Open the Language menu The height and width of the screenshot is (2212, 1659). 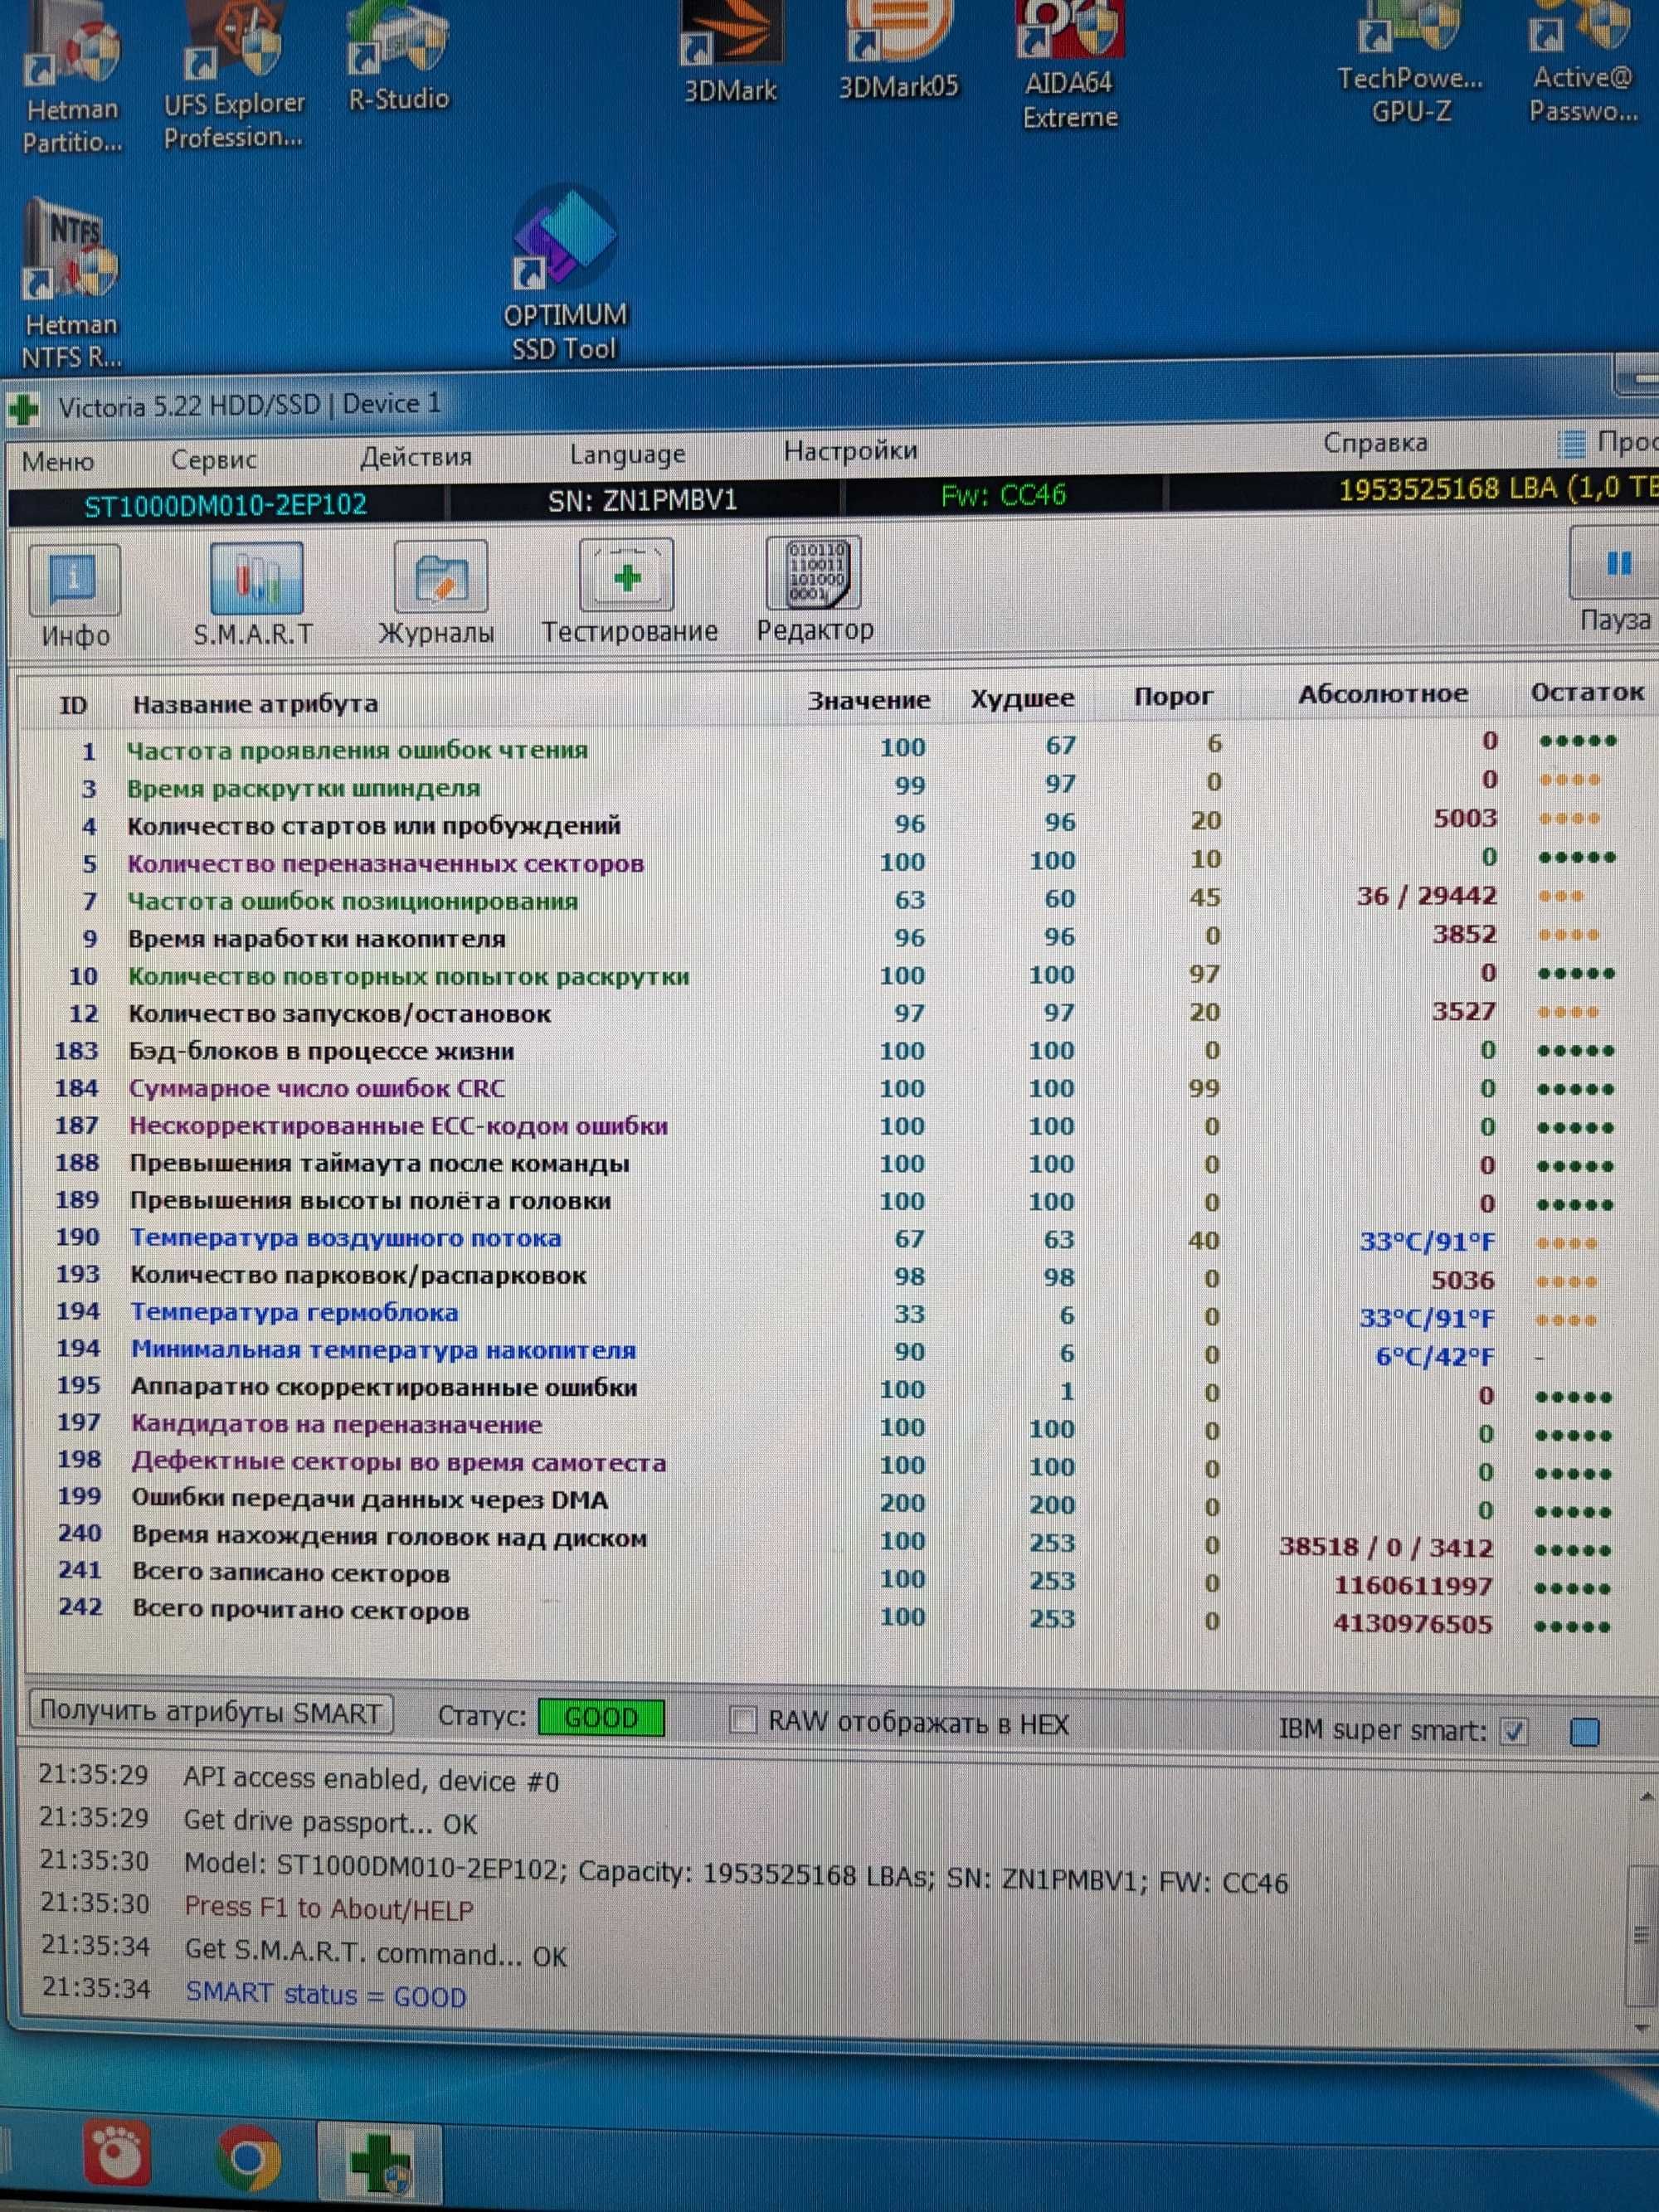(627, 455)
